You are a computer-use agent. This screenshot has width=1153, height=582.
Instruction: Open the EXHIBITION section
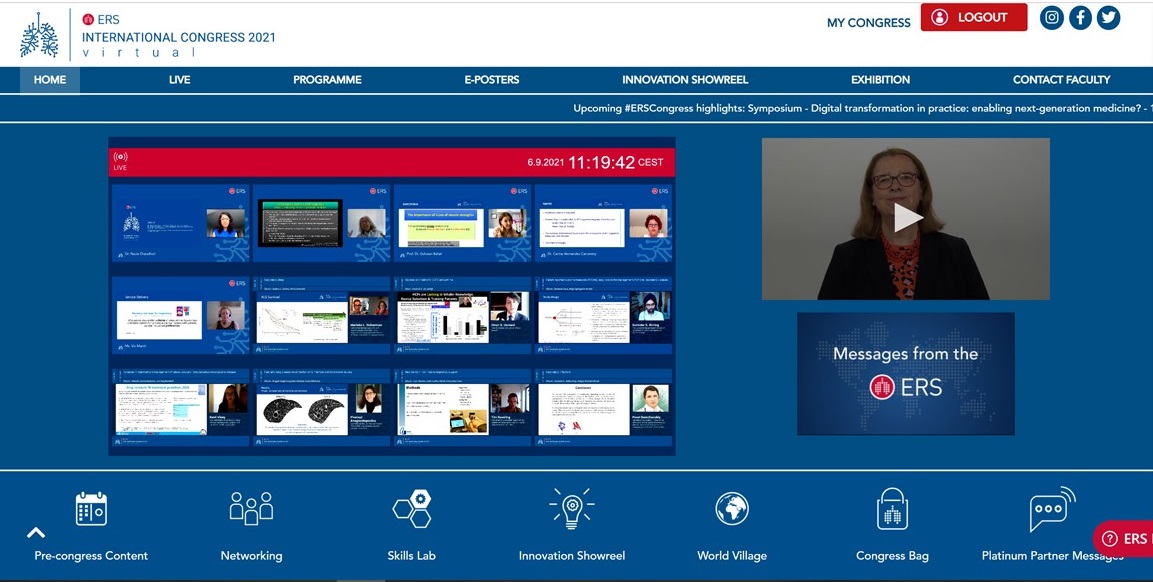click(x=880, y=79)
